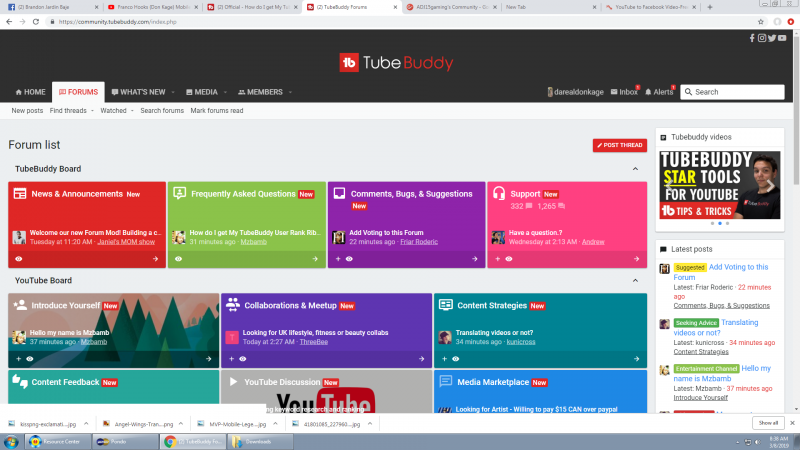800x450 pixels.
Task: Collapse the YouTube Board section
Action: click(x=636, y=281)
